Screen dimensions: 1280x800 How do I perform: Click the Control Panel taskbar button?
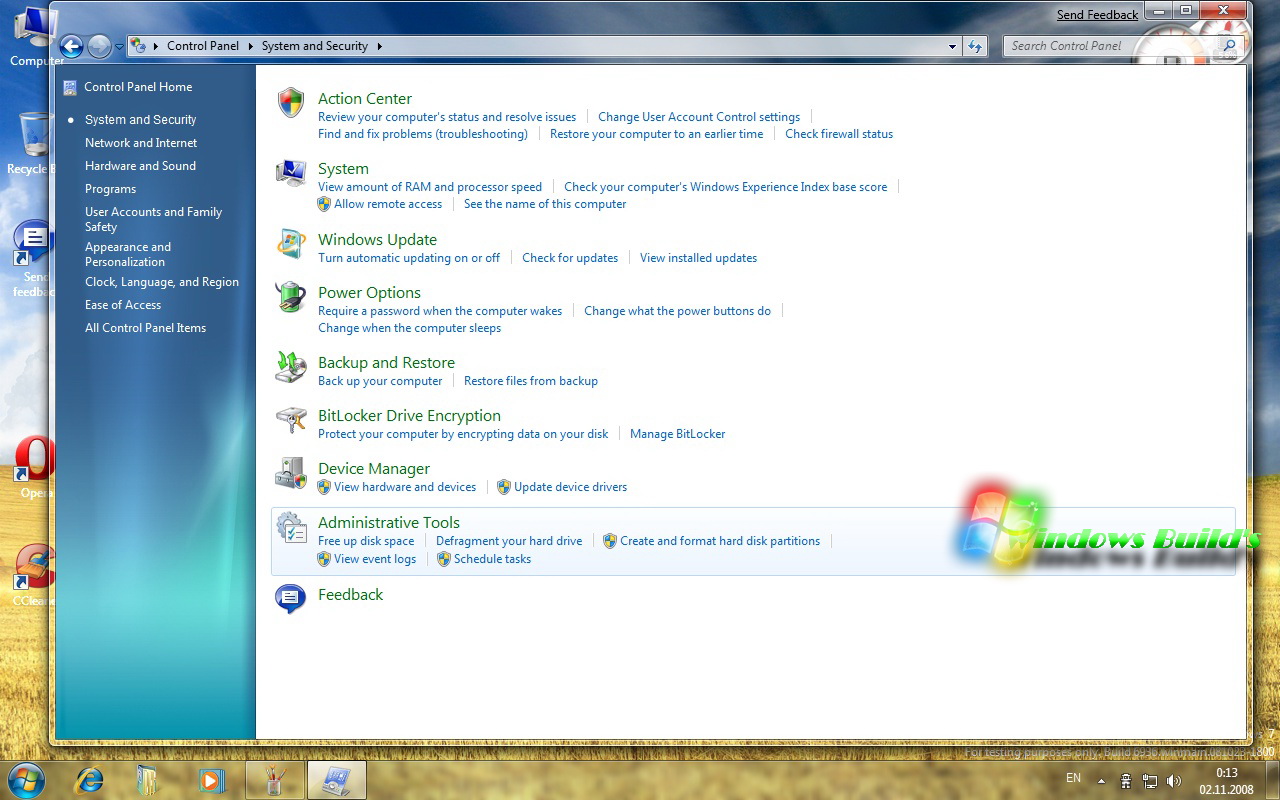click(337, 780)
